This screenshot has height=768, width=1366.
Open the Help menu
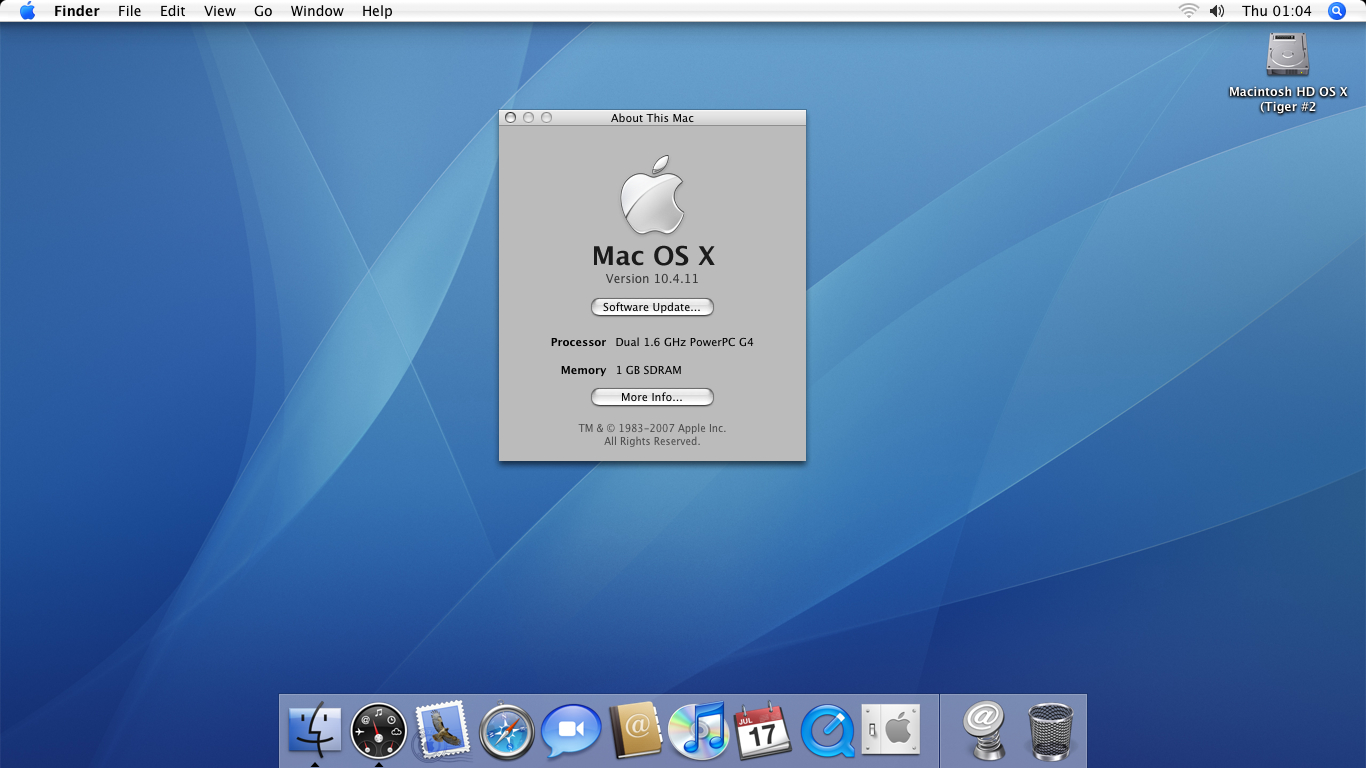click(377, 11)
